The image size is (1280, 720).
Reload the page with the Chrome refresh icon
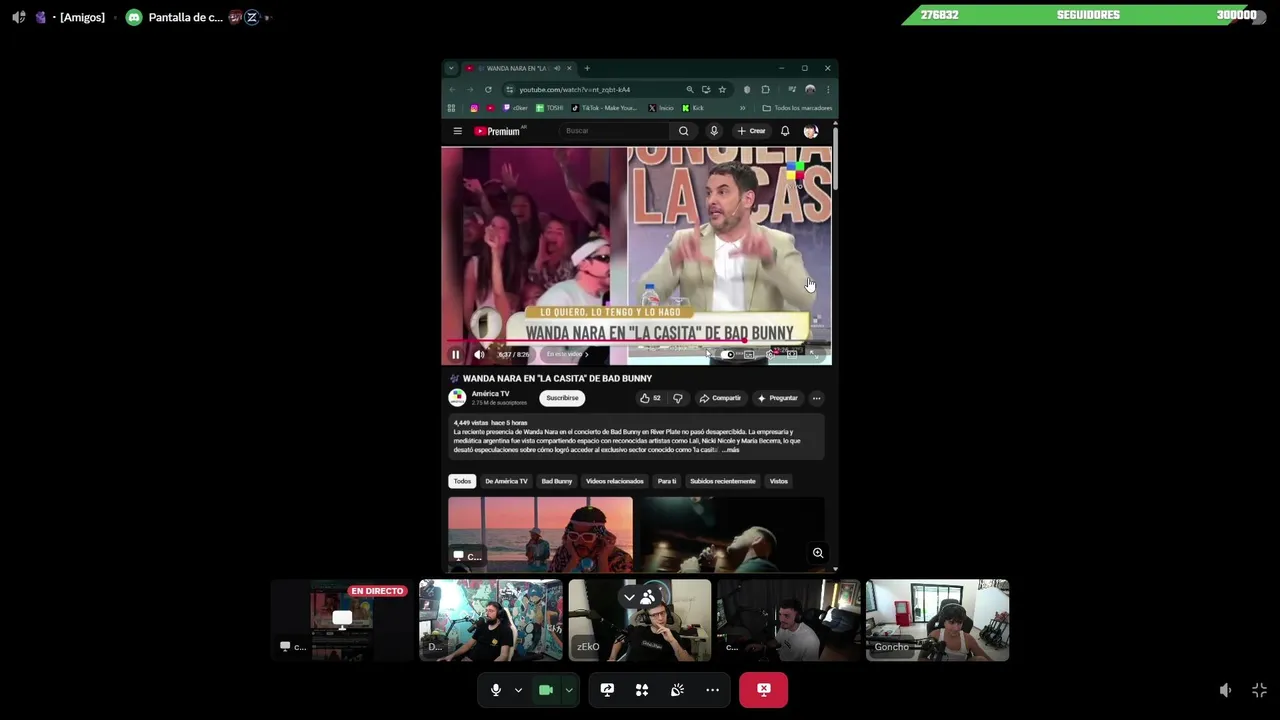point(488,90)
